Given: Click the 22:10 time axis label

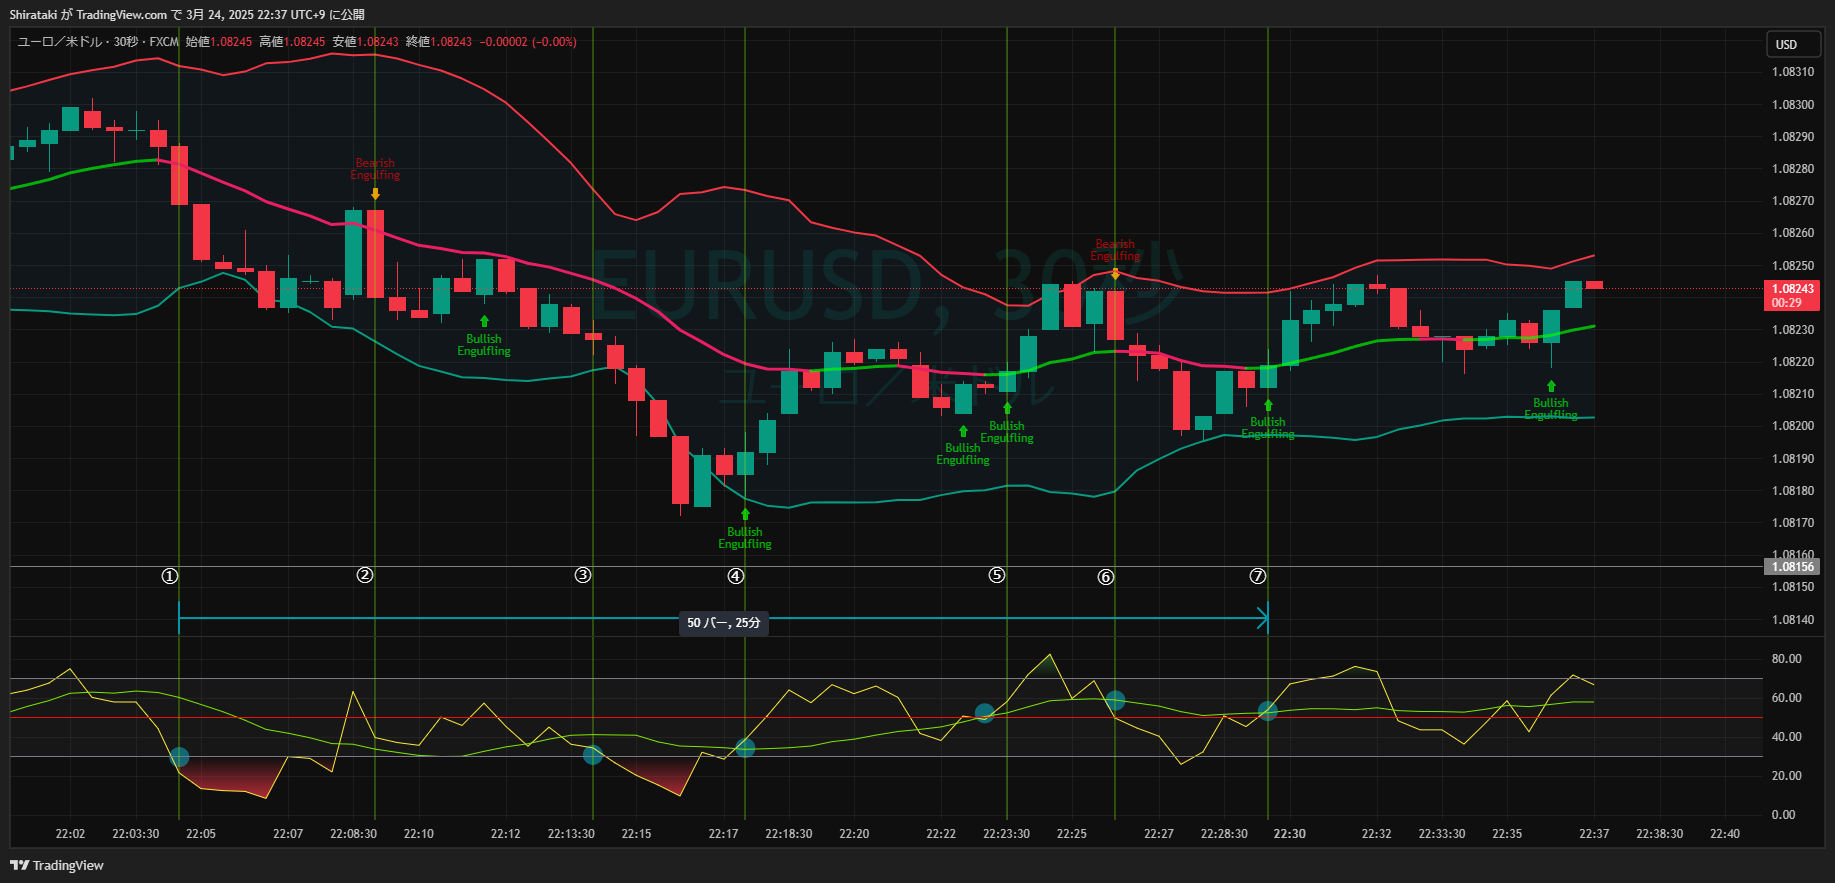Looking at the screenshot, I should point(419,834).
